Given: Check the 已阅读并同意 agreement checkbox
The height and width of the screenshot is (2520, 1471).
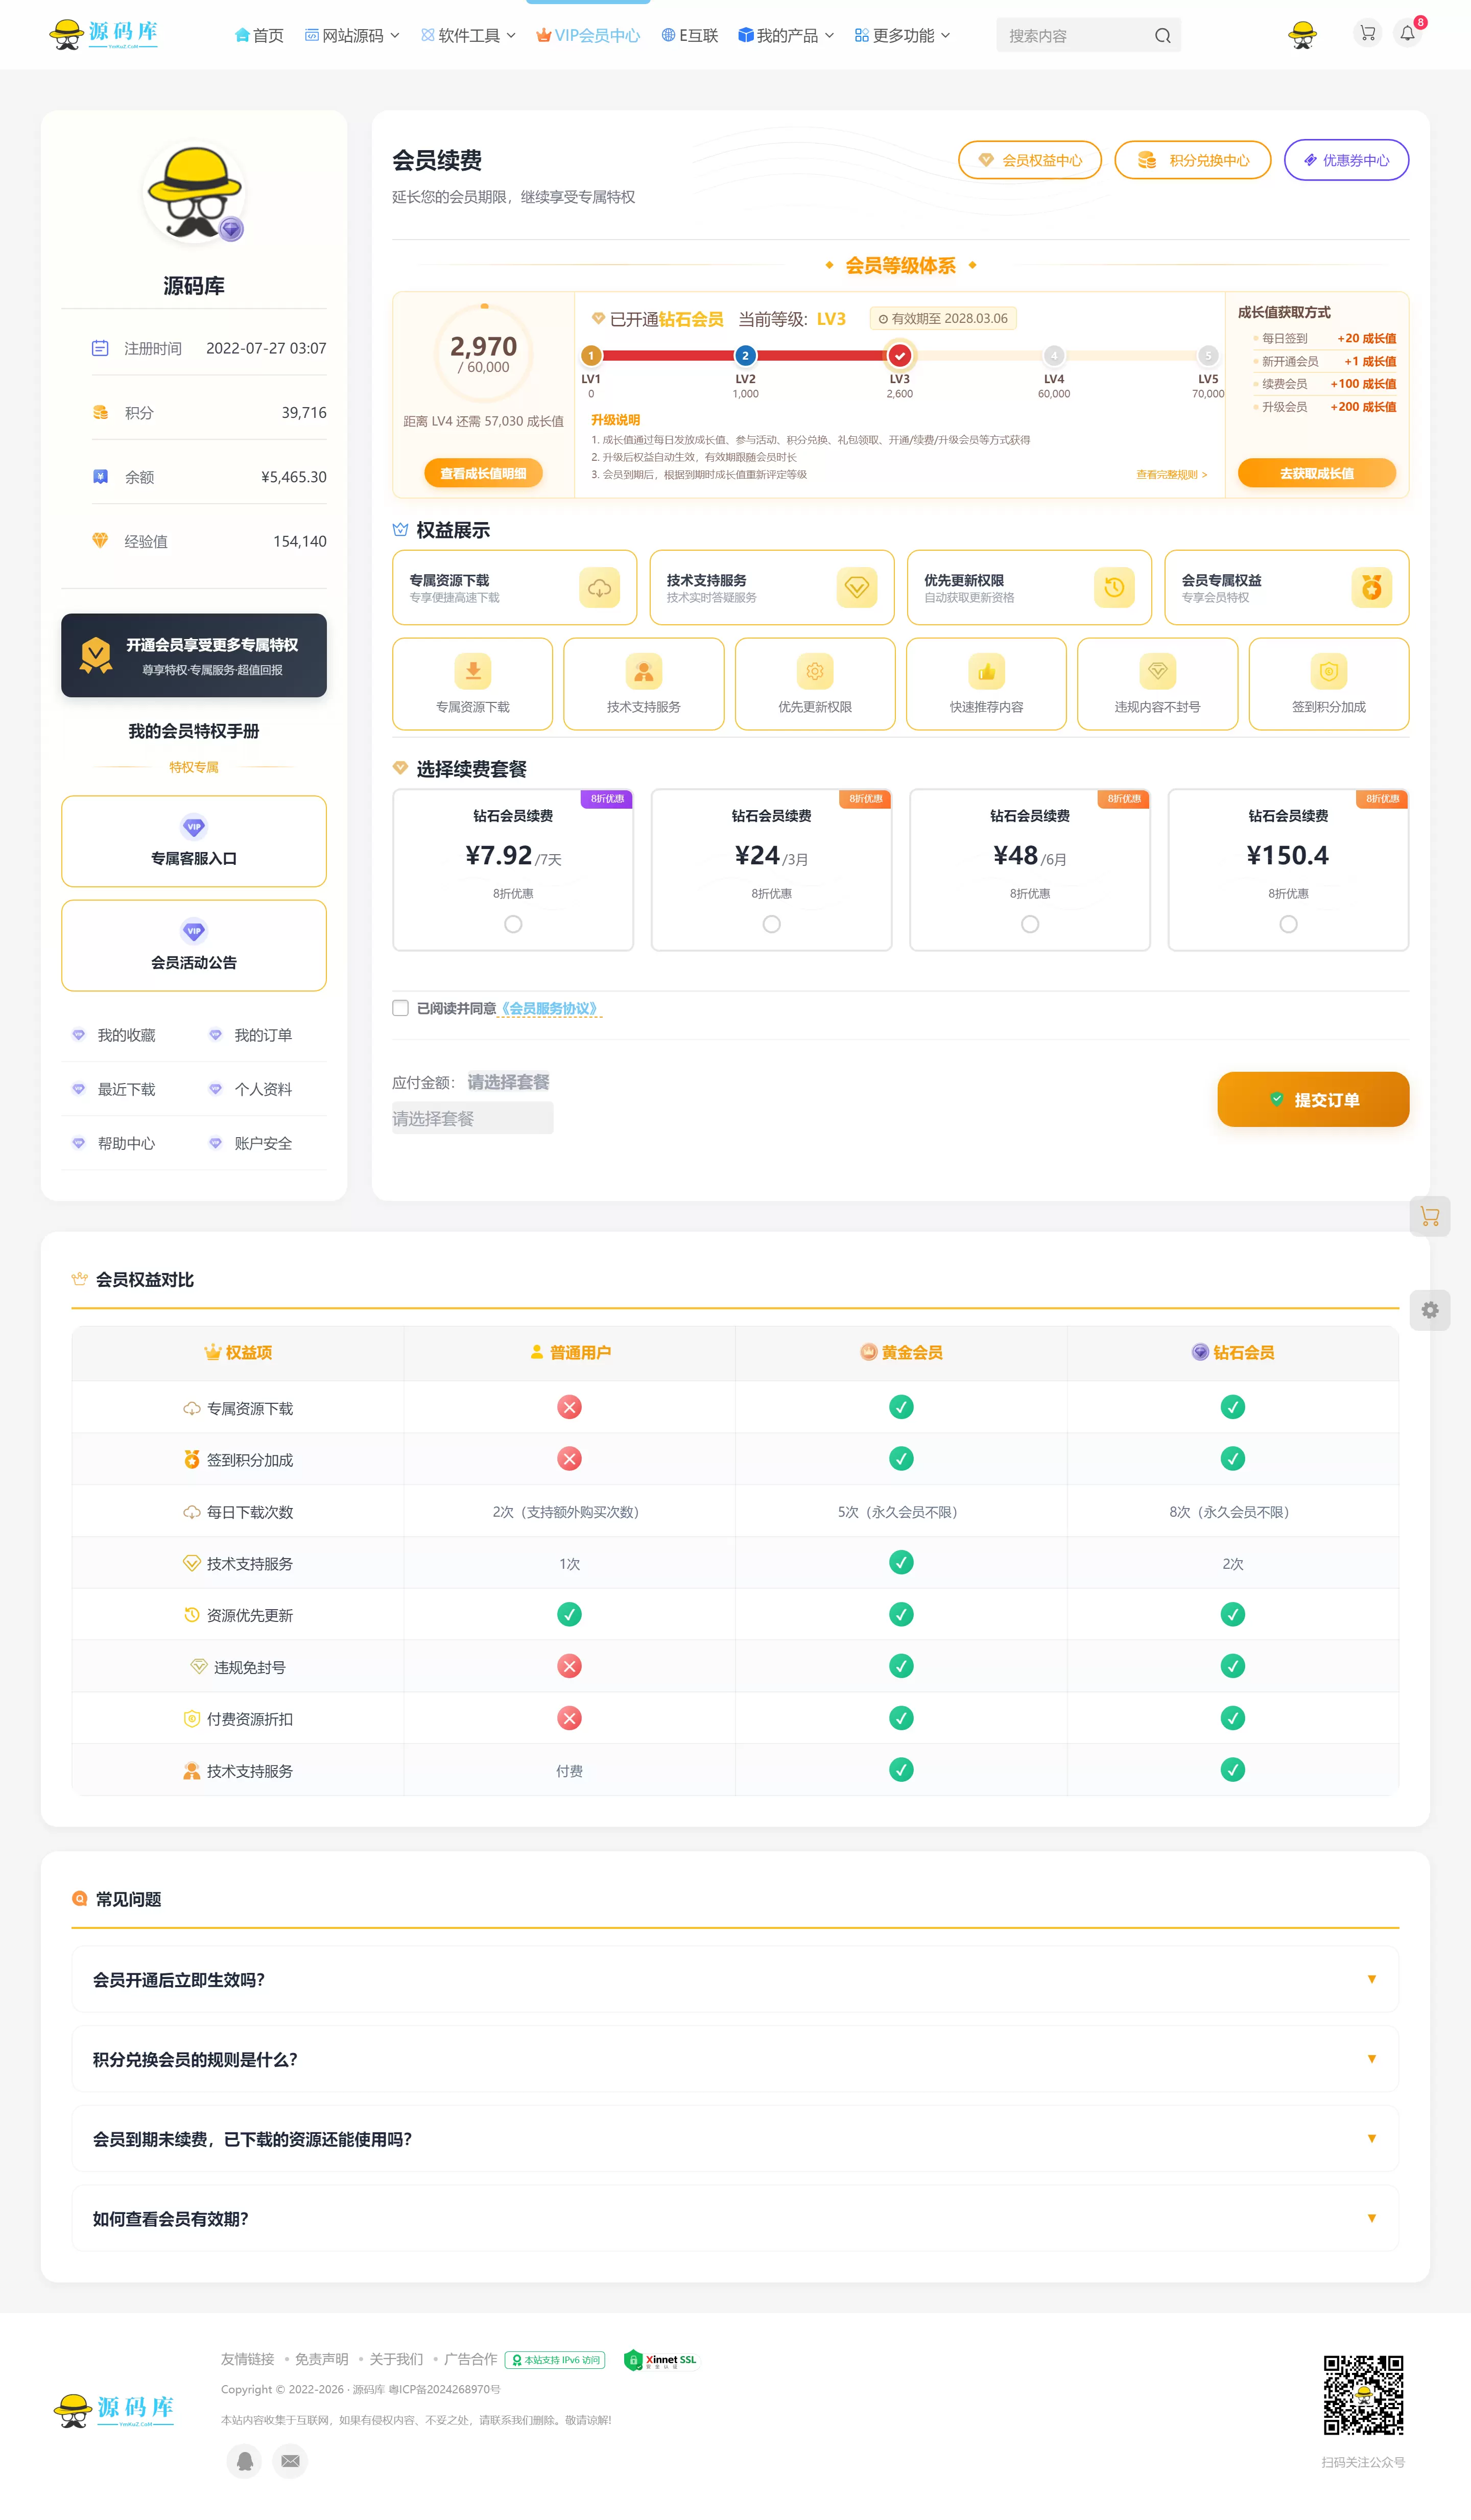Looking at the screenshot, I should coord(401,1008).
